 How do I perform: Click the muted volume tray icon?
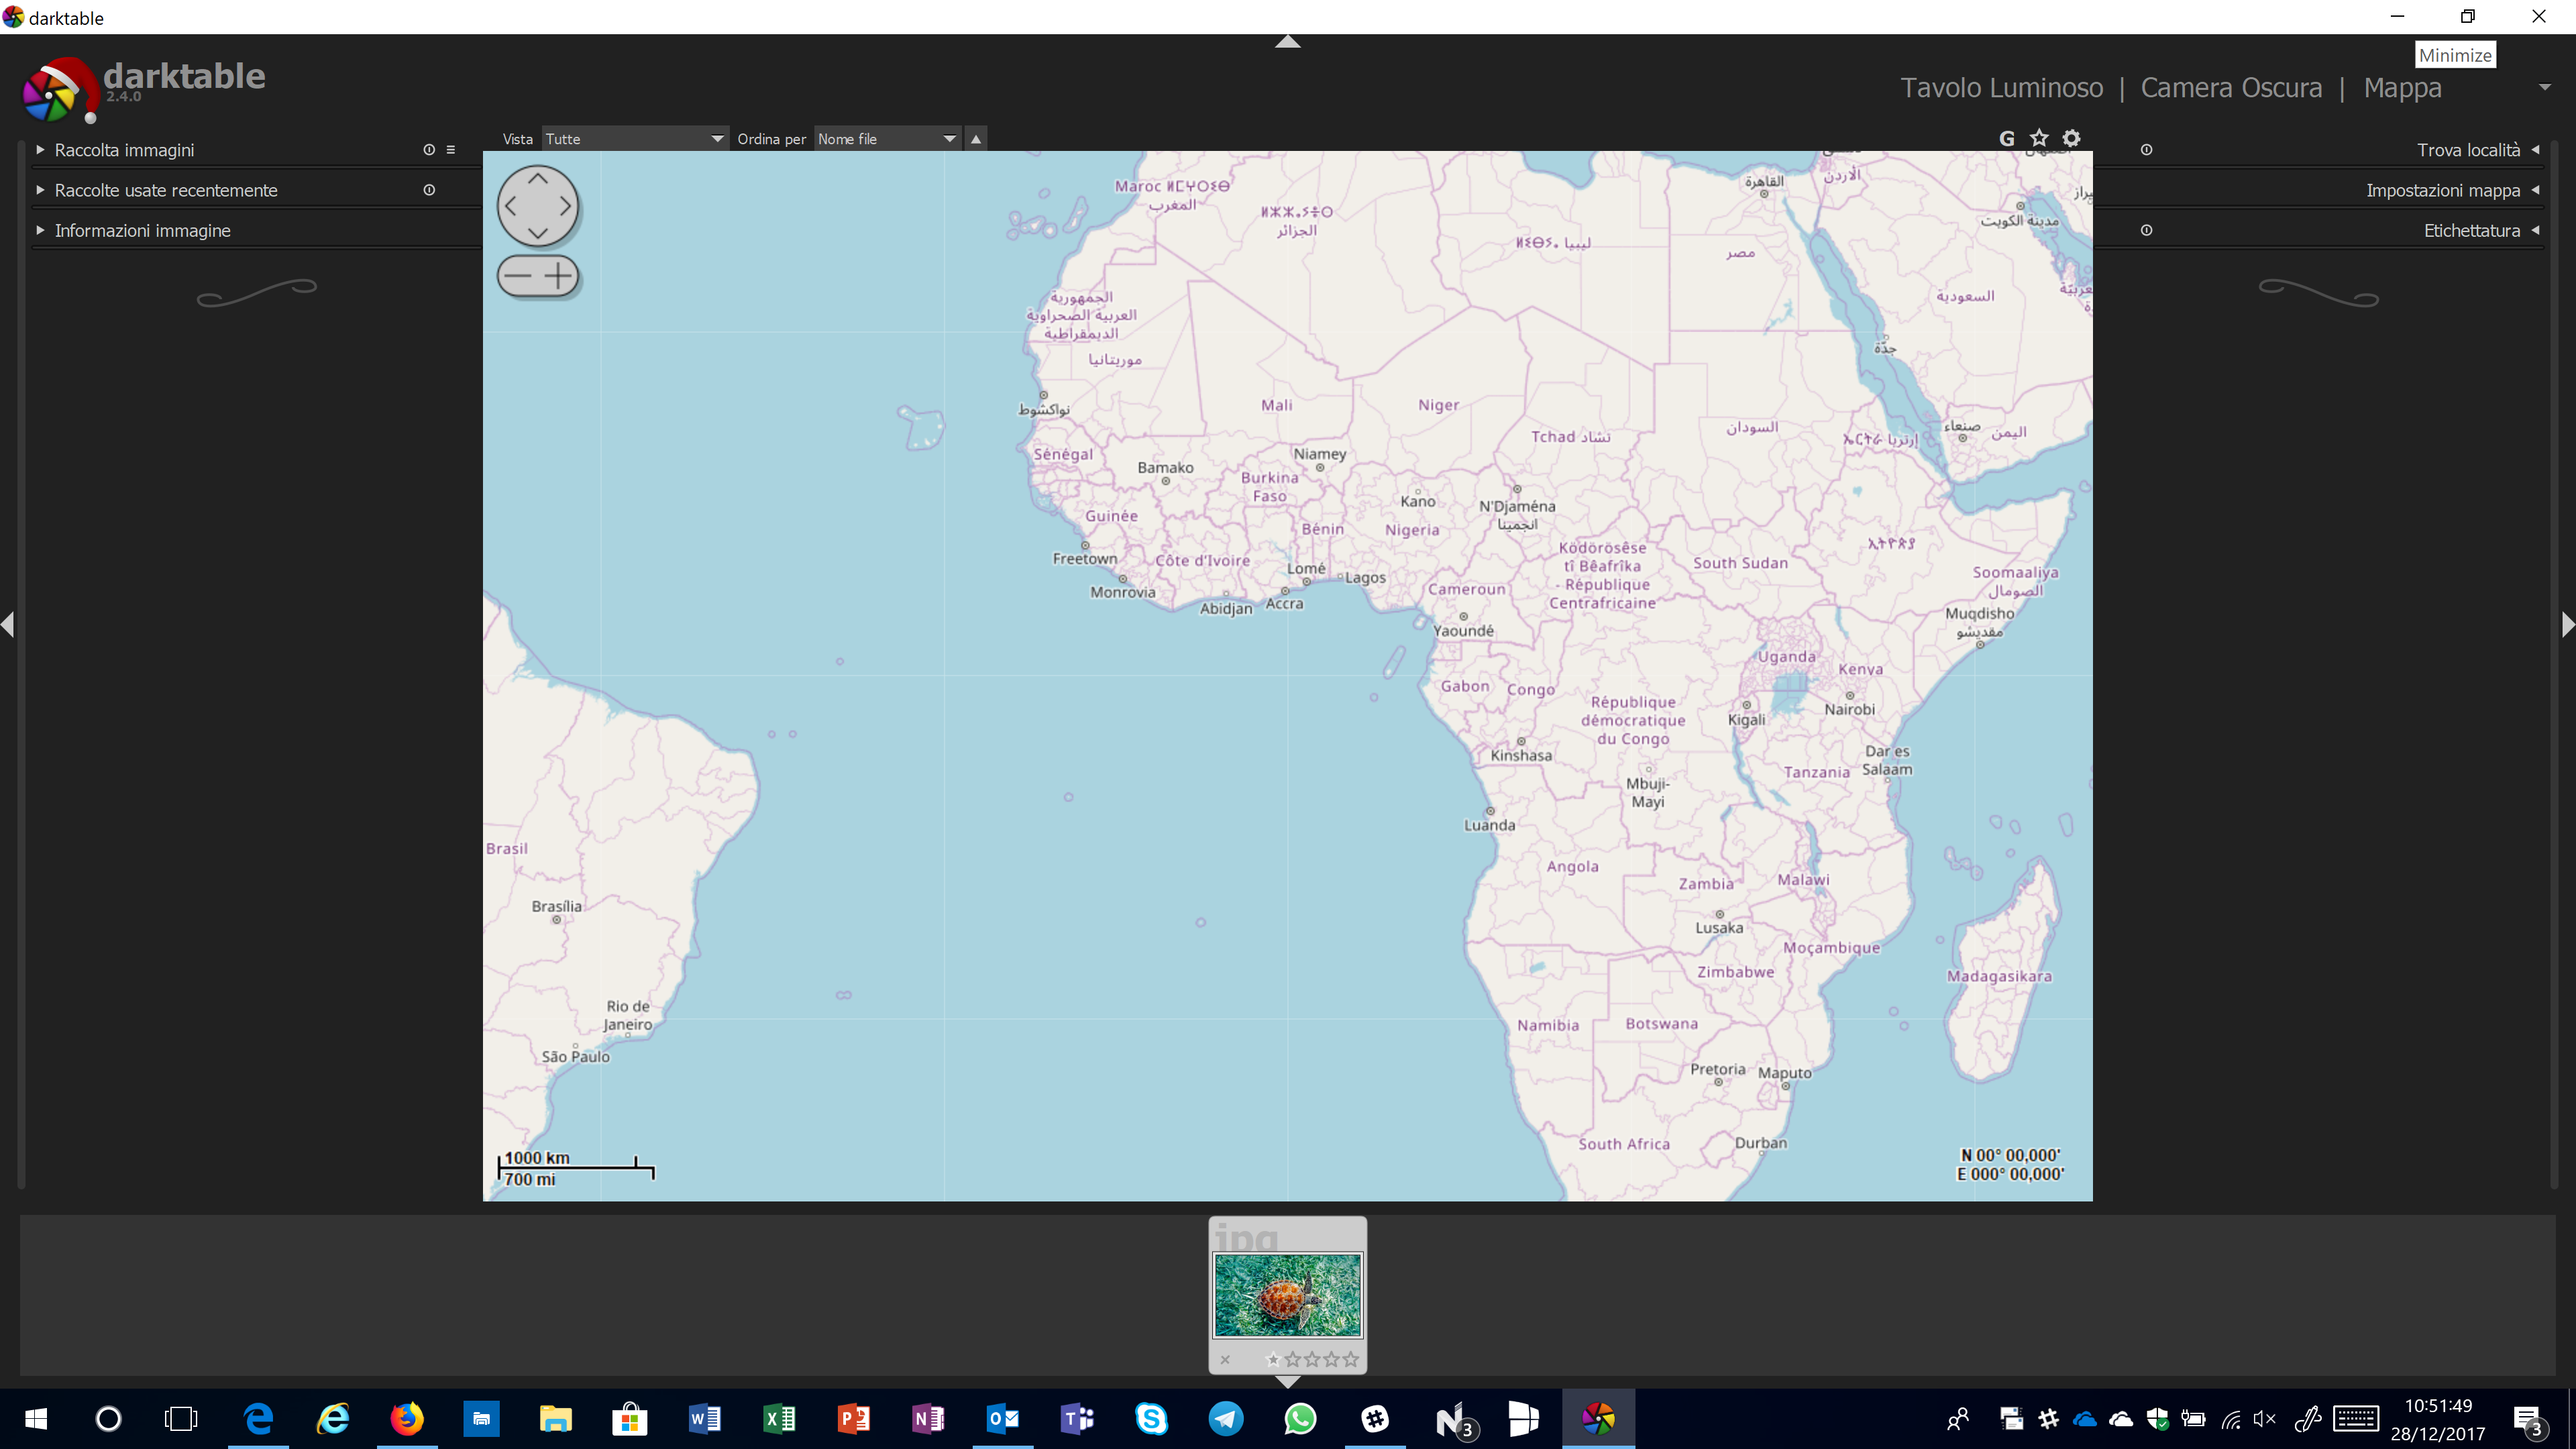pyautogui.click(x=2264, y=1419)
